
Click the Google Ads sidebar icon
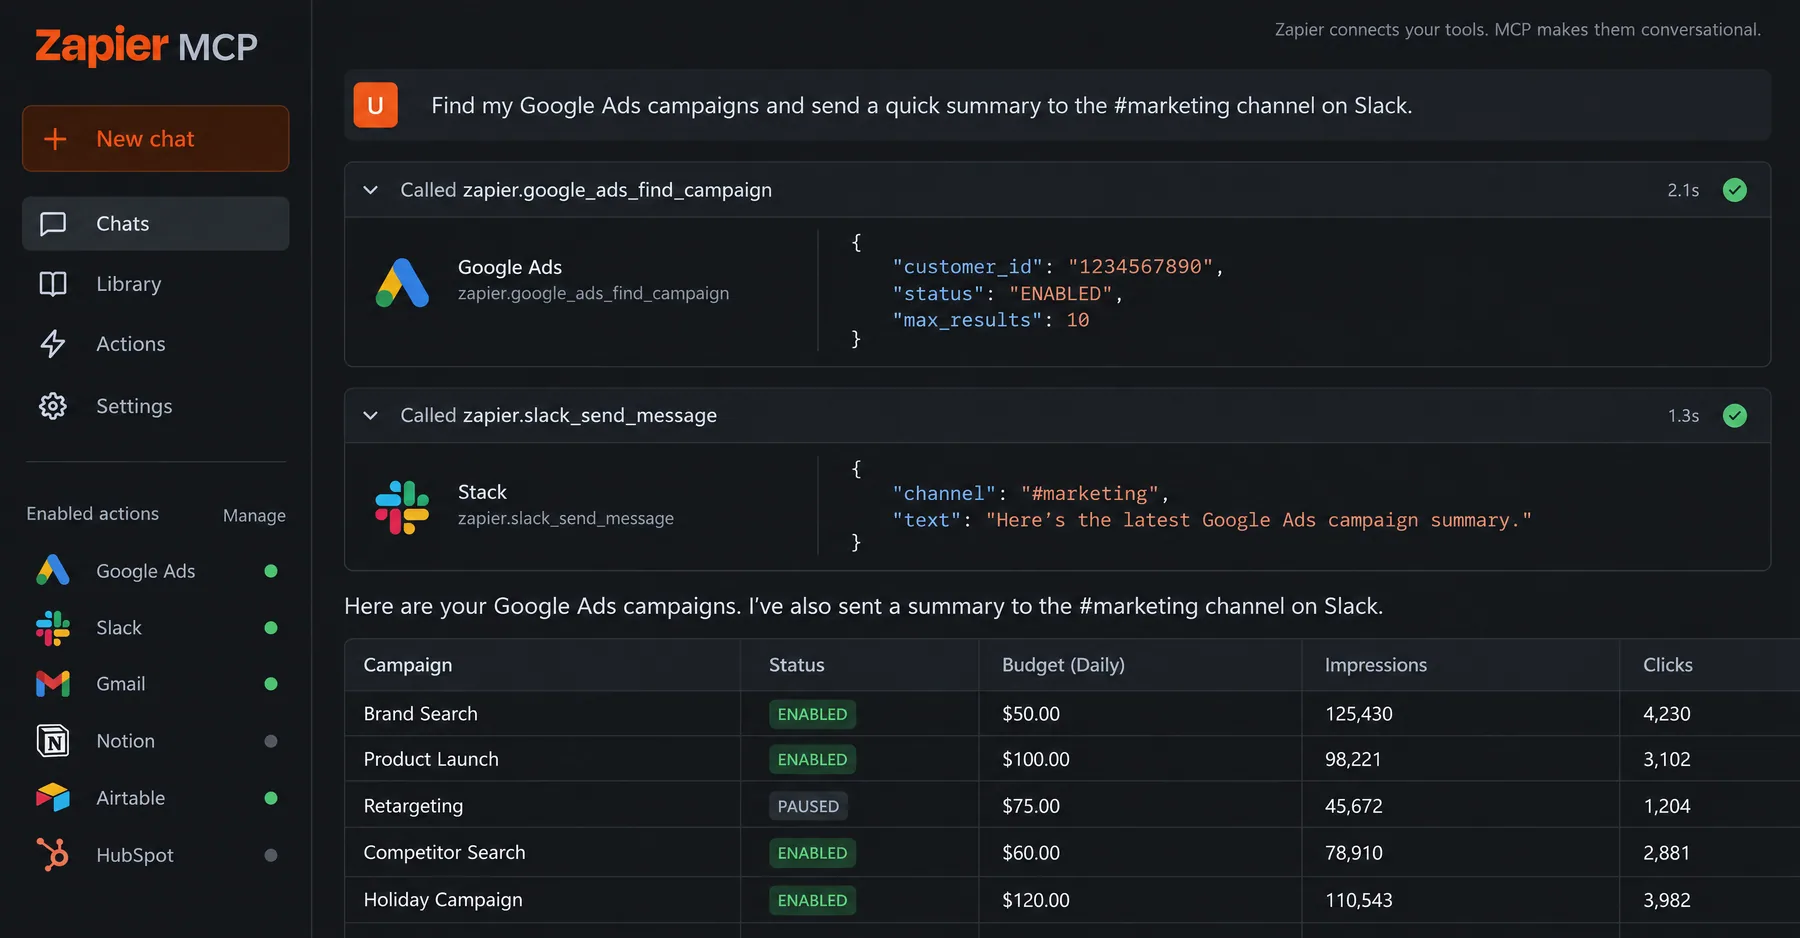(x=53, y=570)
